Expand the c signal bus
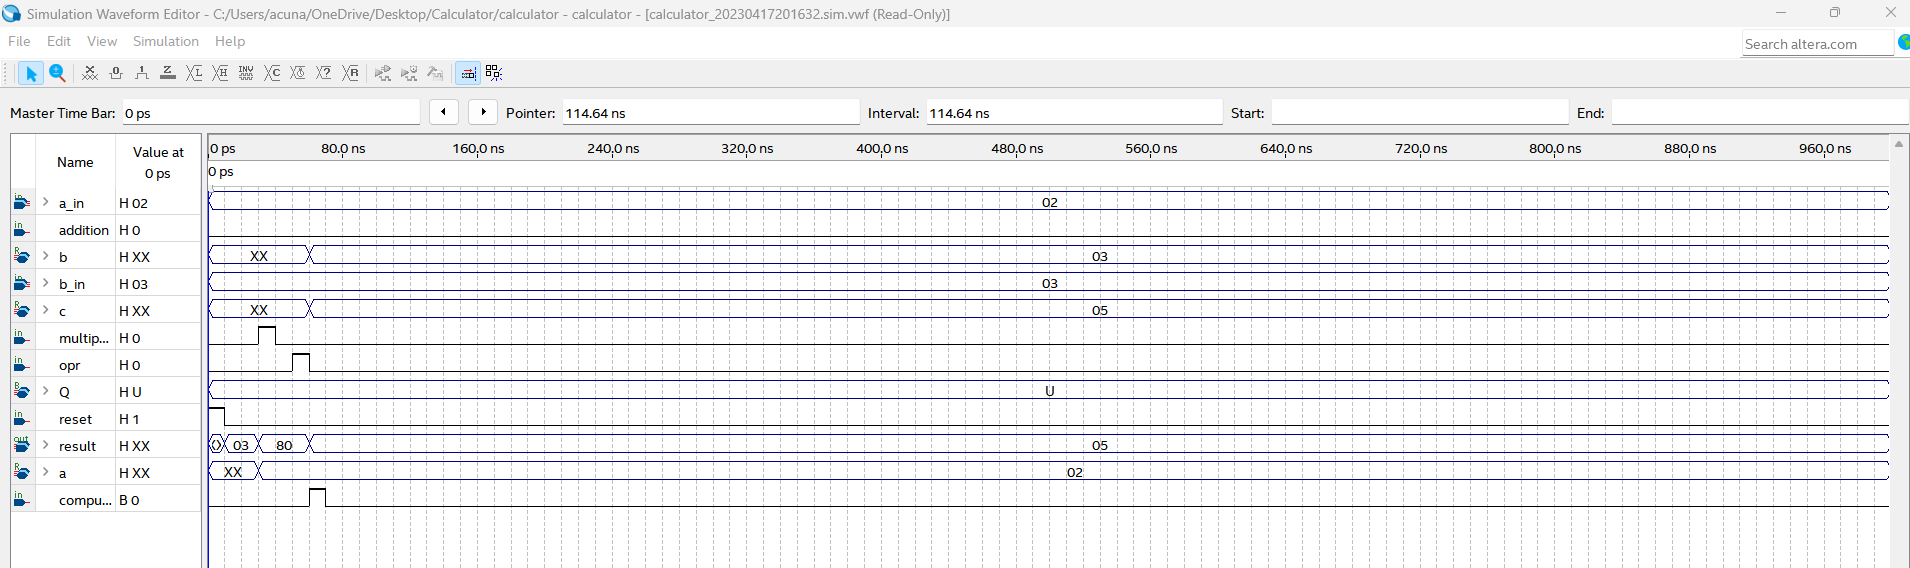 (x=46, y=310)
